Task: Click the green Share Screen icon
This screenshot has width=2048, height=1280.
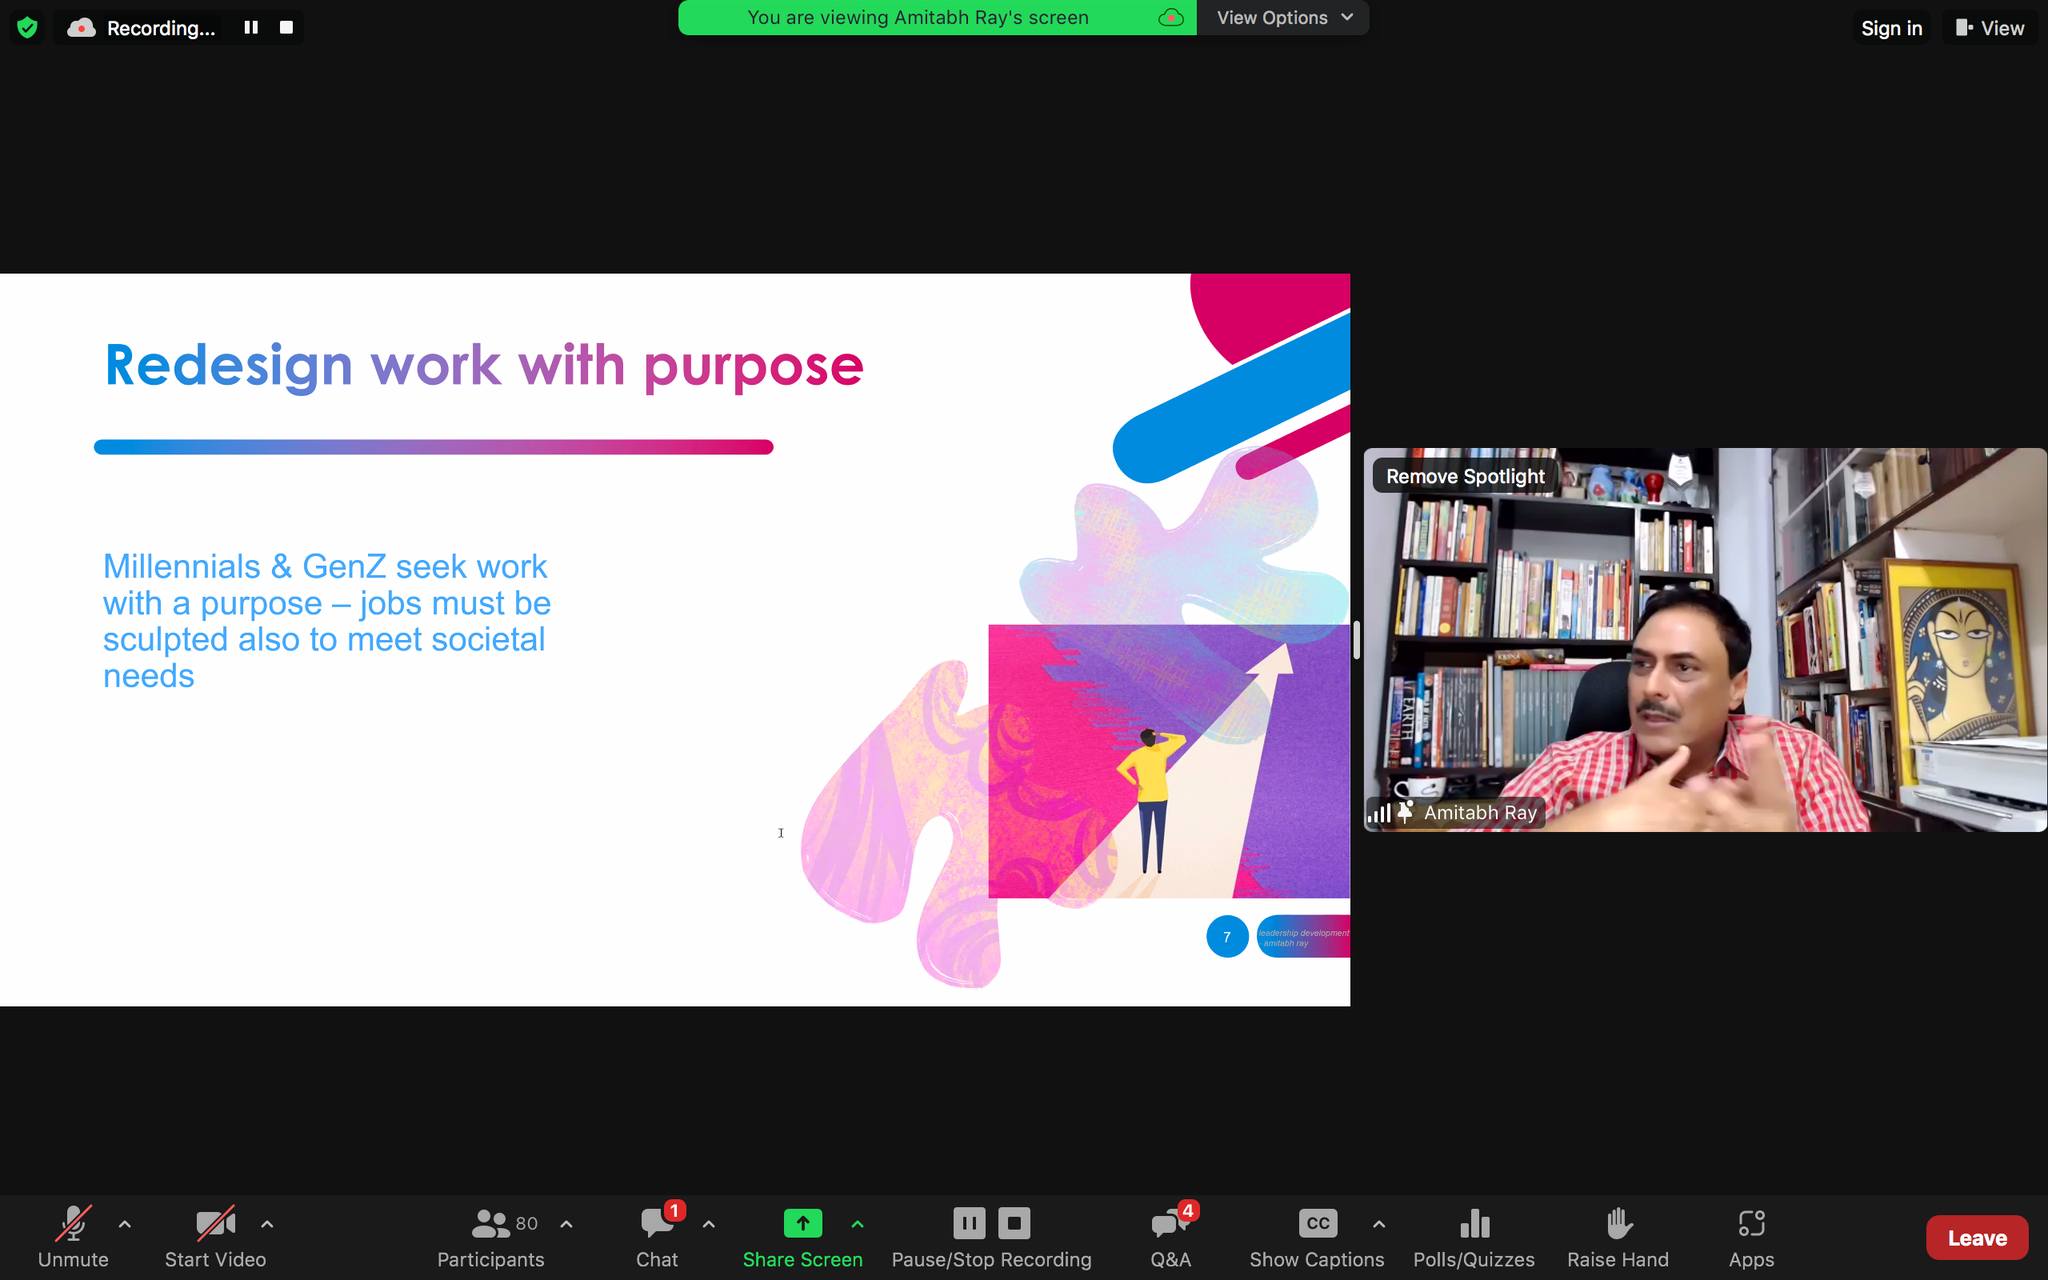Action: (x=802, y=1224)
